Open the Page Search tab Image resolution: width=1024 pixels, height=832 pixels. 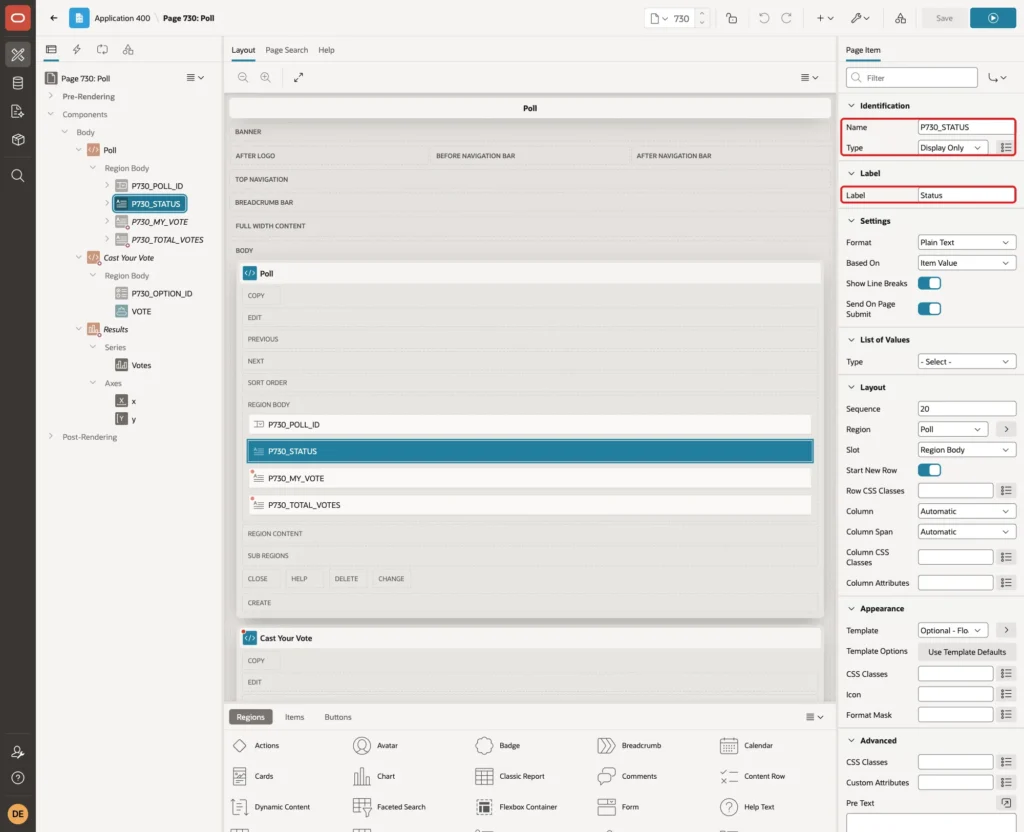(286, 50)
